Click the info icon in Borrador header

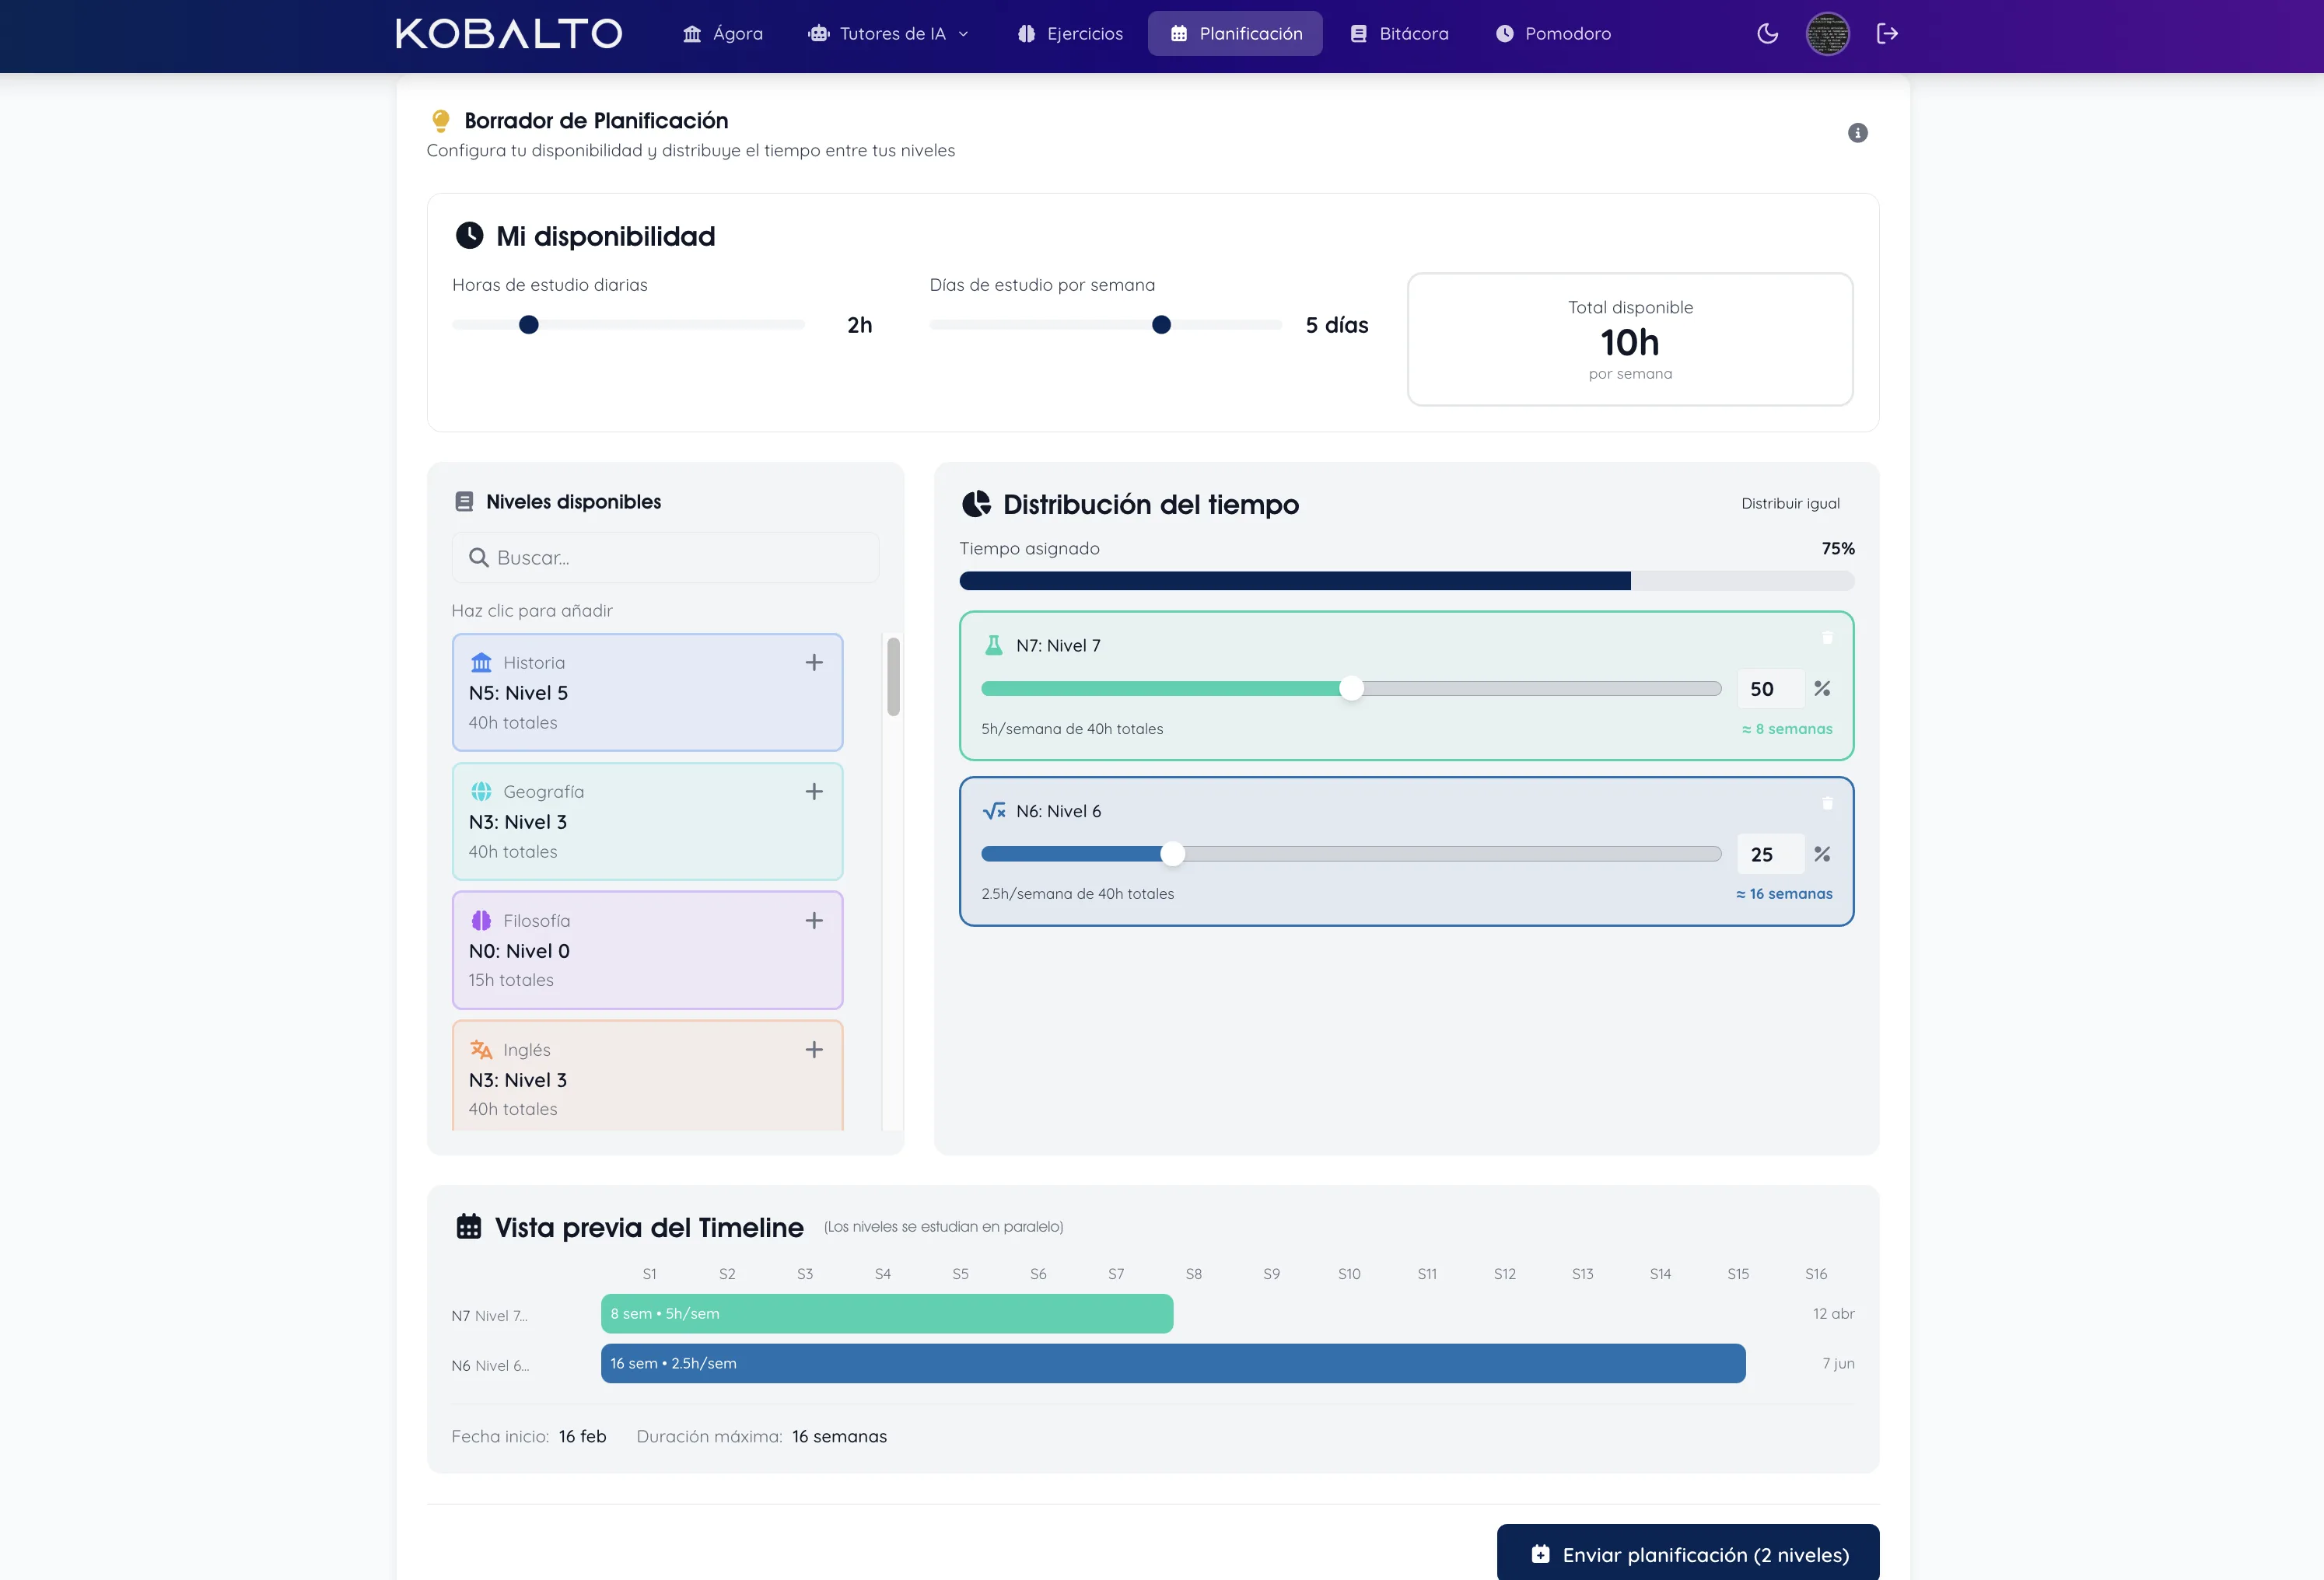click(1857, 133)
